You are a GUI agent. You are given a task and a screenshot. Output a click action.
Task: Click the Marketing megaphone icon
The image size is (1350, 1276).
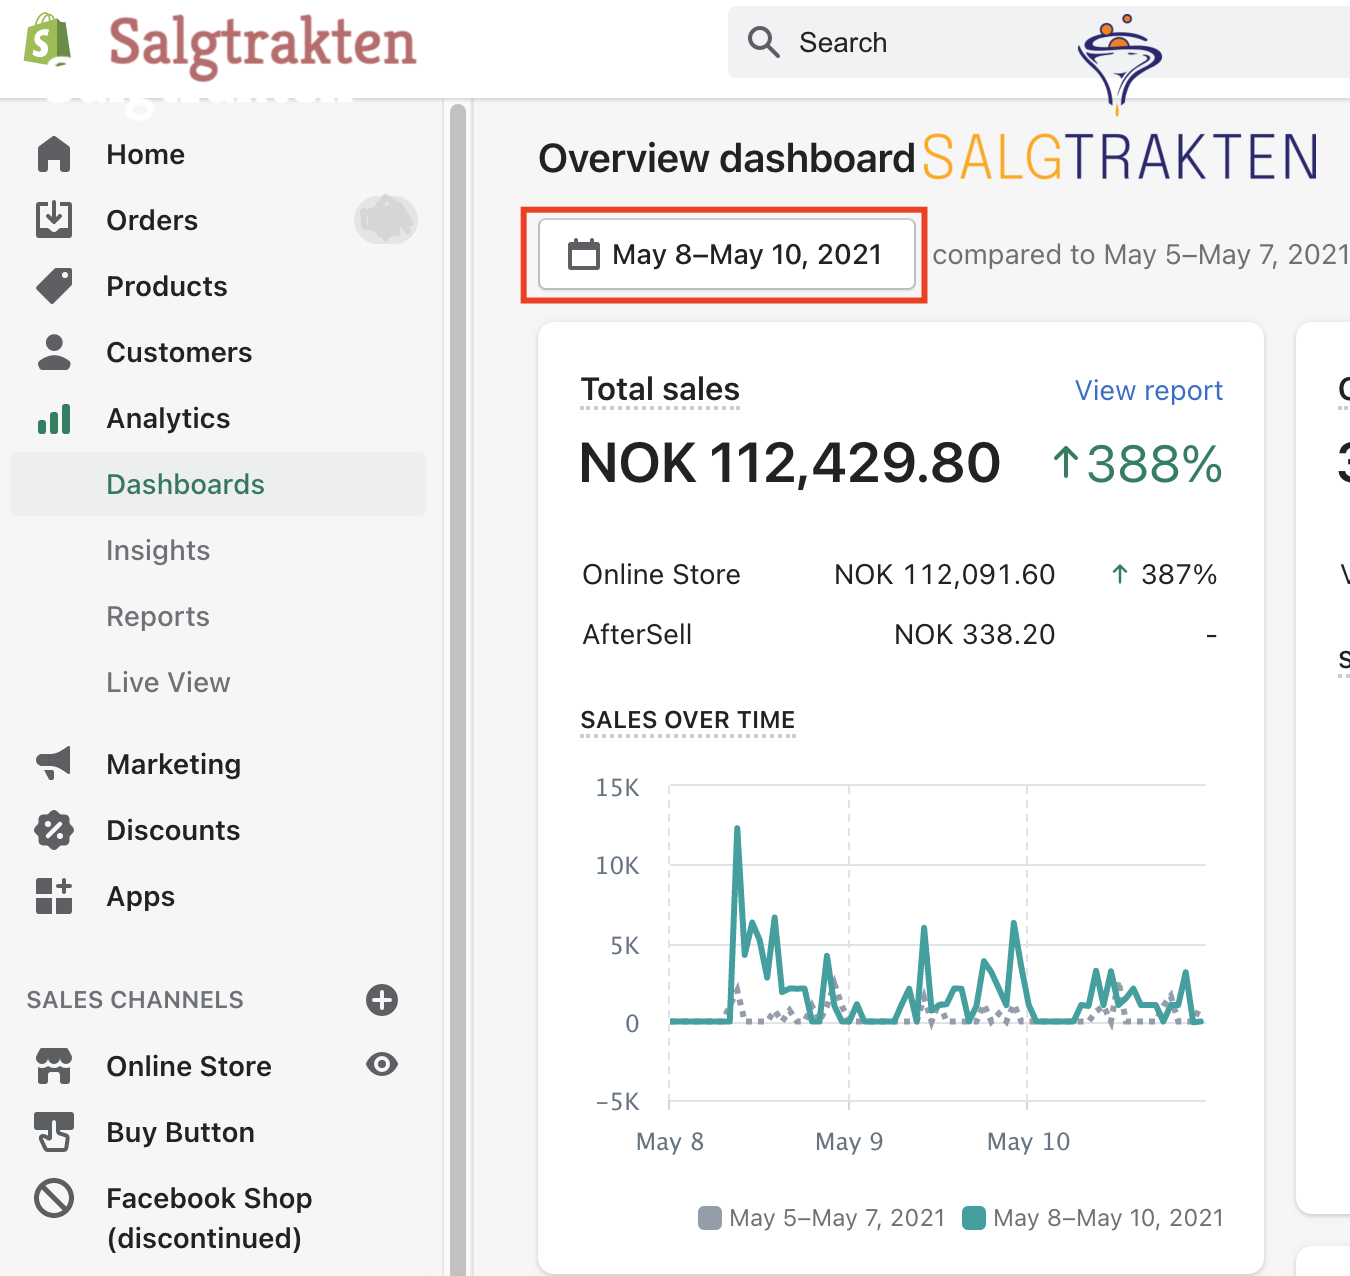coord(54,764)
